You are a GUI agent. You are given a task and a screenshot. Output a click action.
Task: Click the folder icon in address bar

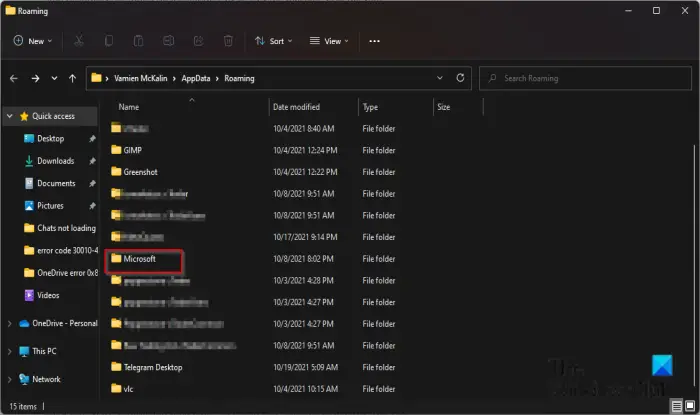(96, 78)
